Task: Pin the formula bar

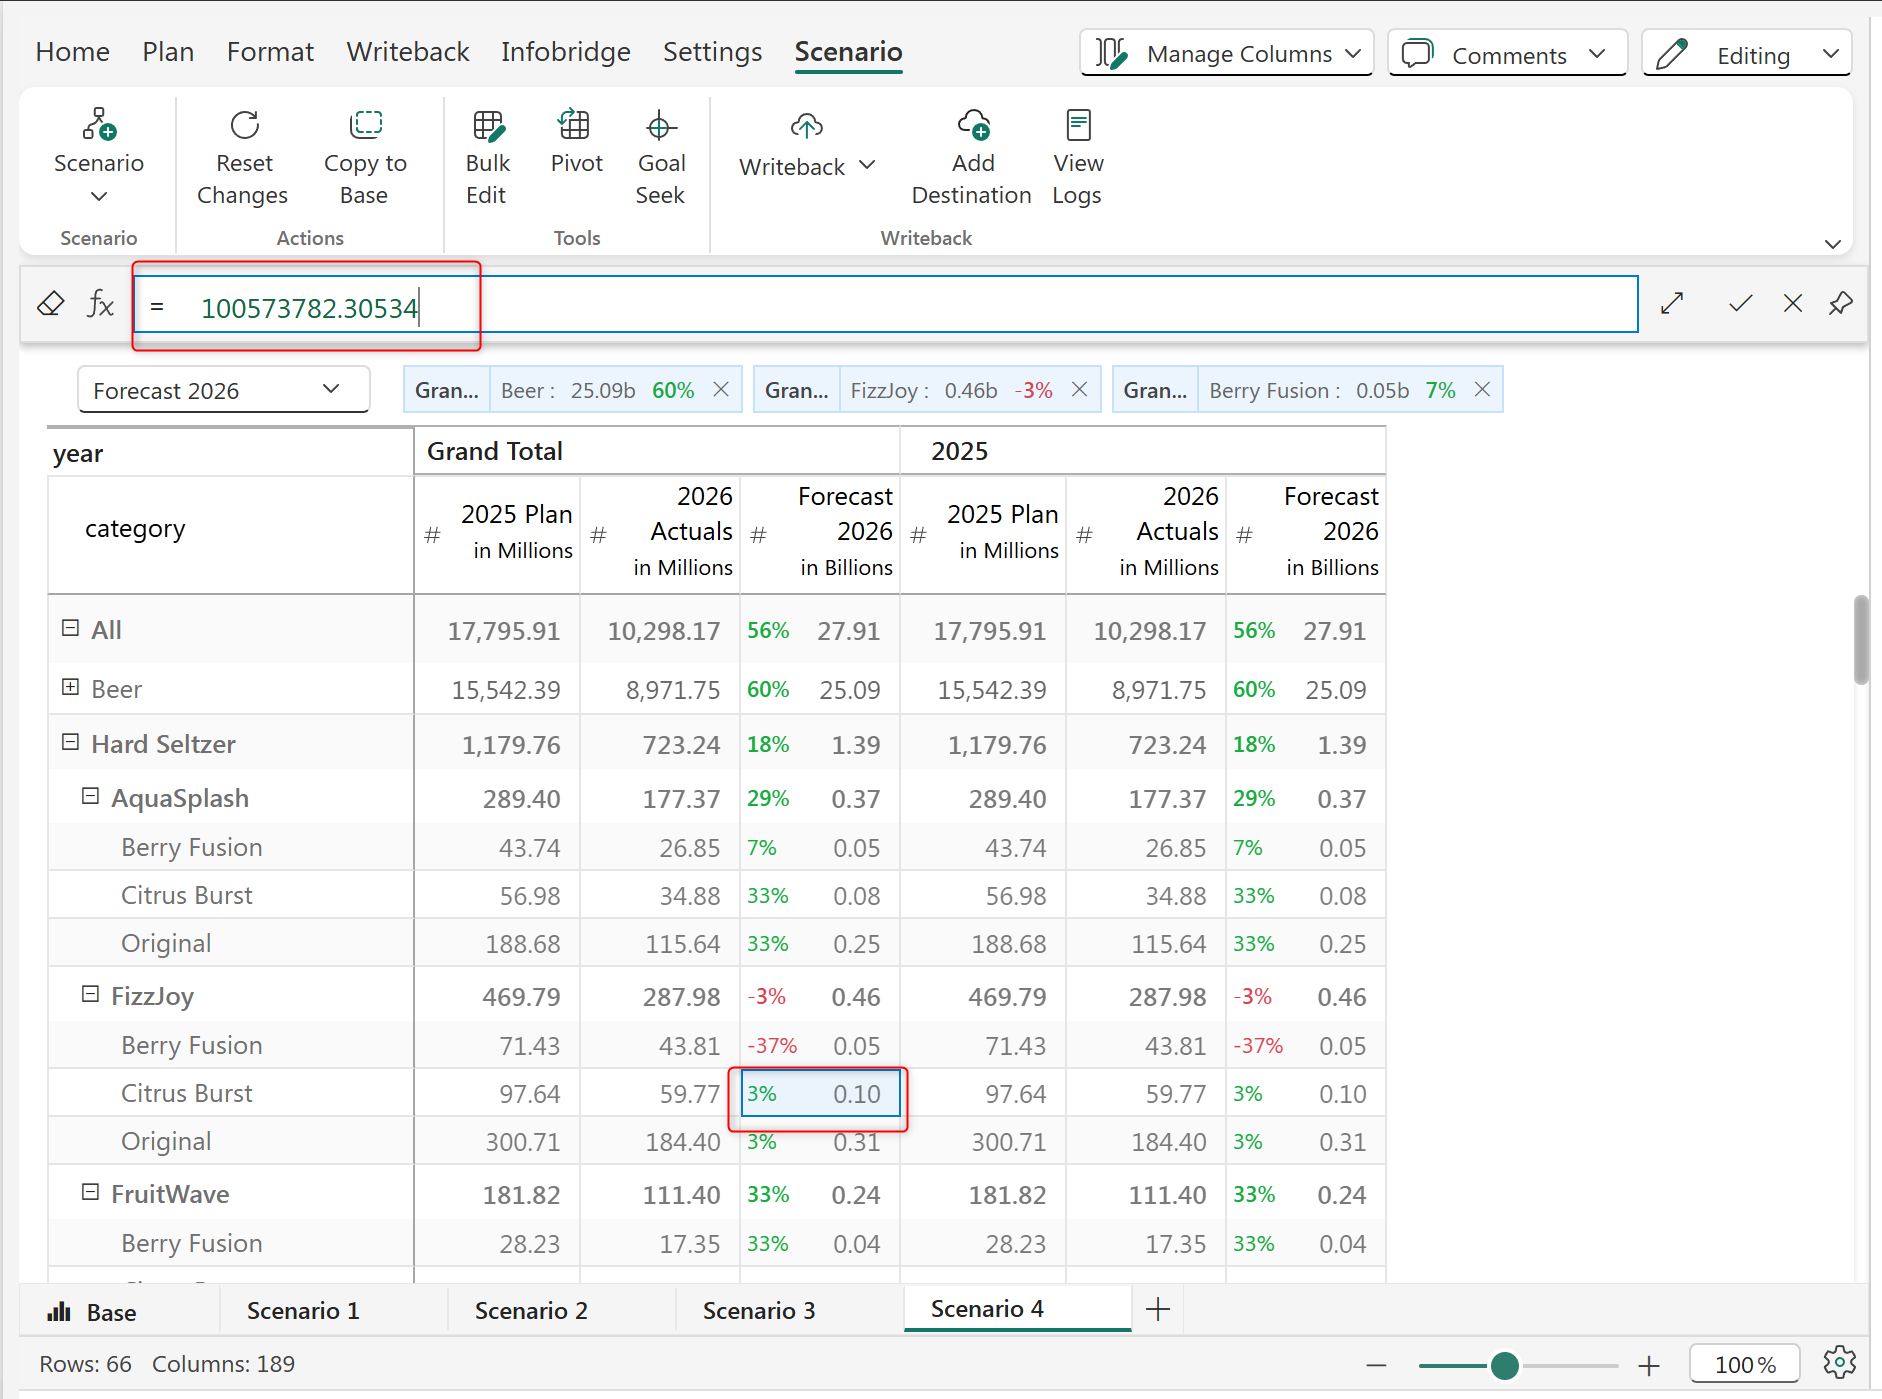Action: (x=1840, y=304)
